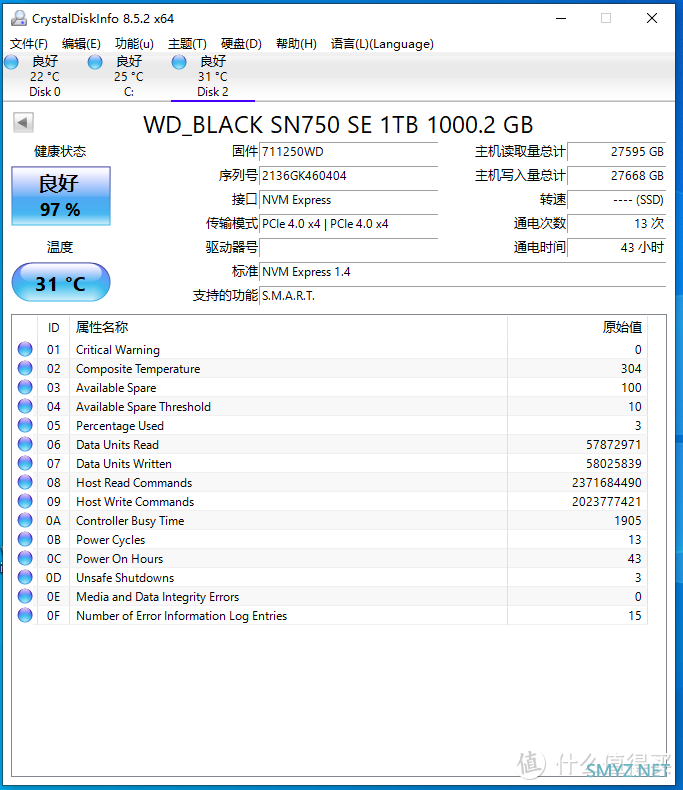The height and width of the screenshot is (790, 683).
Task: Click the CrystalDiskInfo app icon in title bar
Action: [x=19, y=19]
